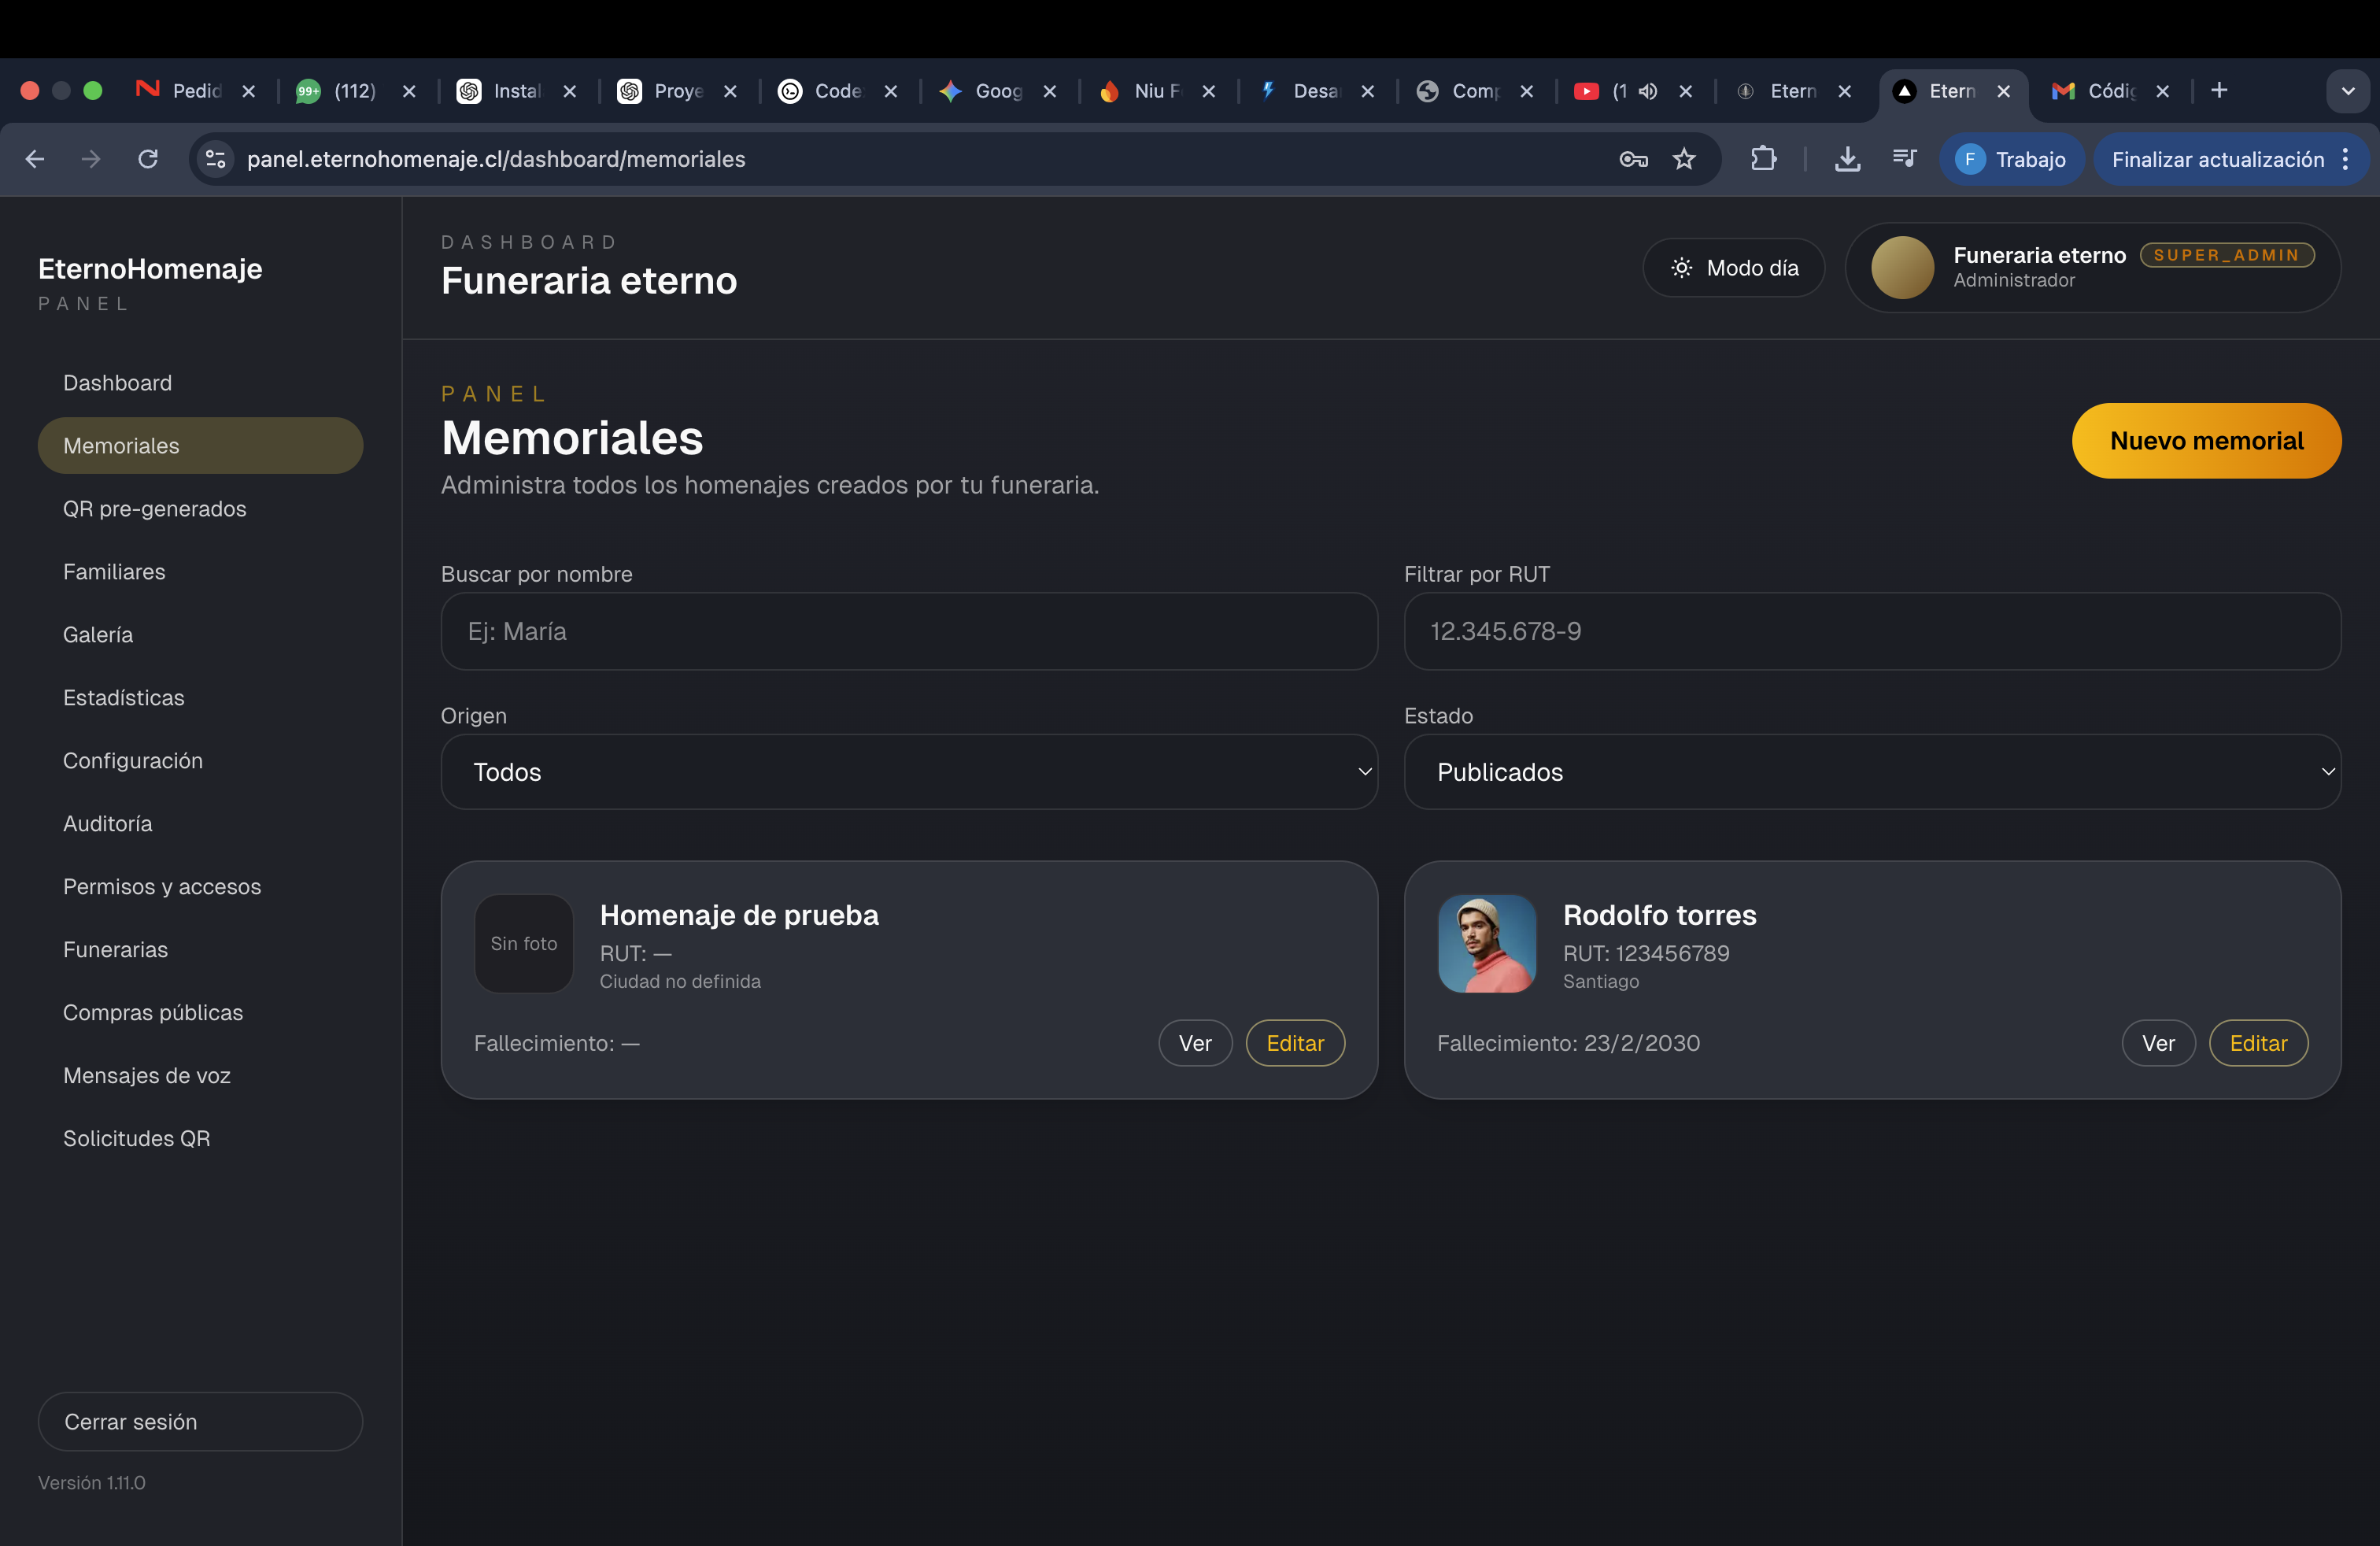Image resolution: width=2380 pixels, height=1546 pixels.
Task: Click the media controls playlist icon
Action: [1904, 159]
